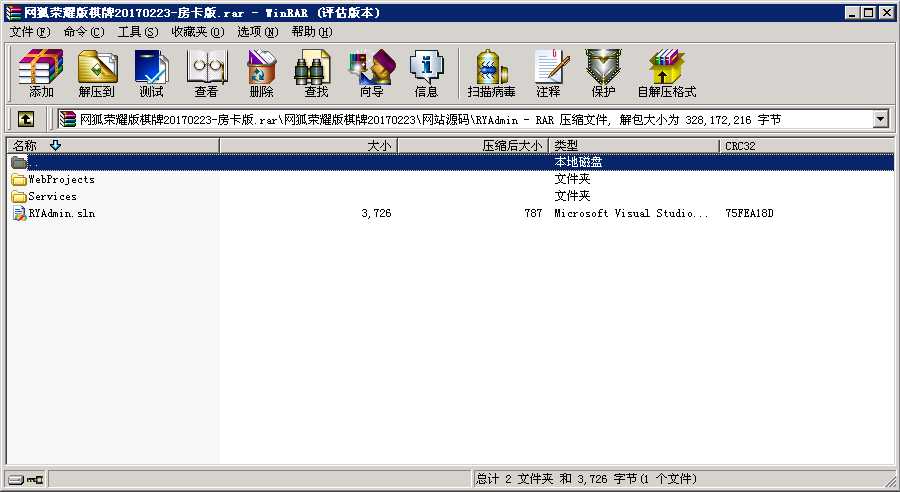Select the parent directory '..' row
Image resolution: width=900 pixels, height=492 pixels.
(x=451, y=162)
